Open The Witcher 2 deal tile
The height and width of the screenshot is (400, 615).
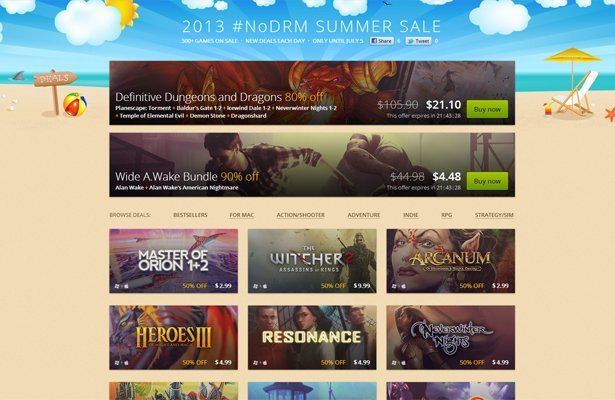point(312,261)
